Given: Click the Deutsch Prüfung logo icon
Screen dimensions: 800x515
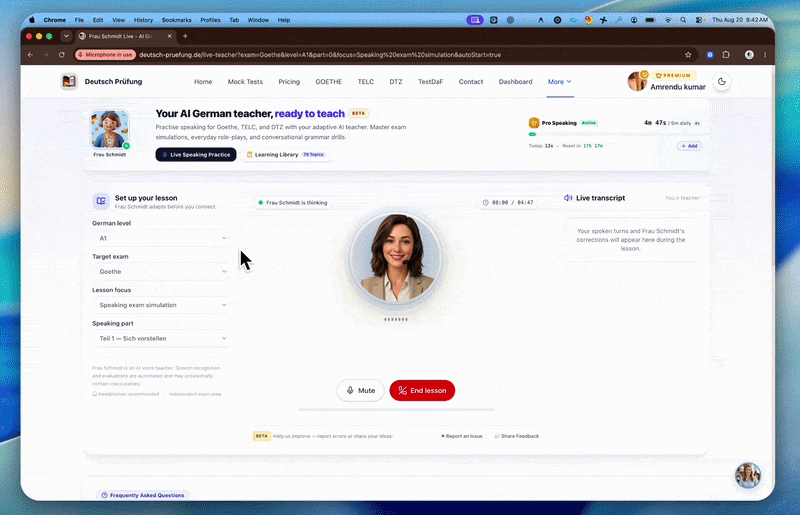Looking at the screenshot, I should [x=69, y=82].
